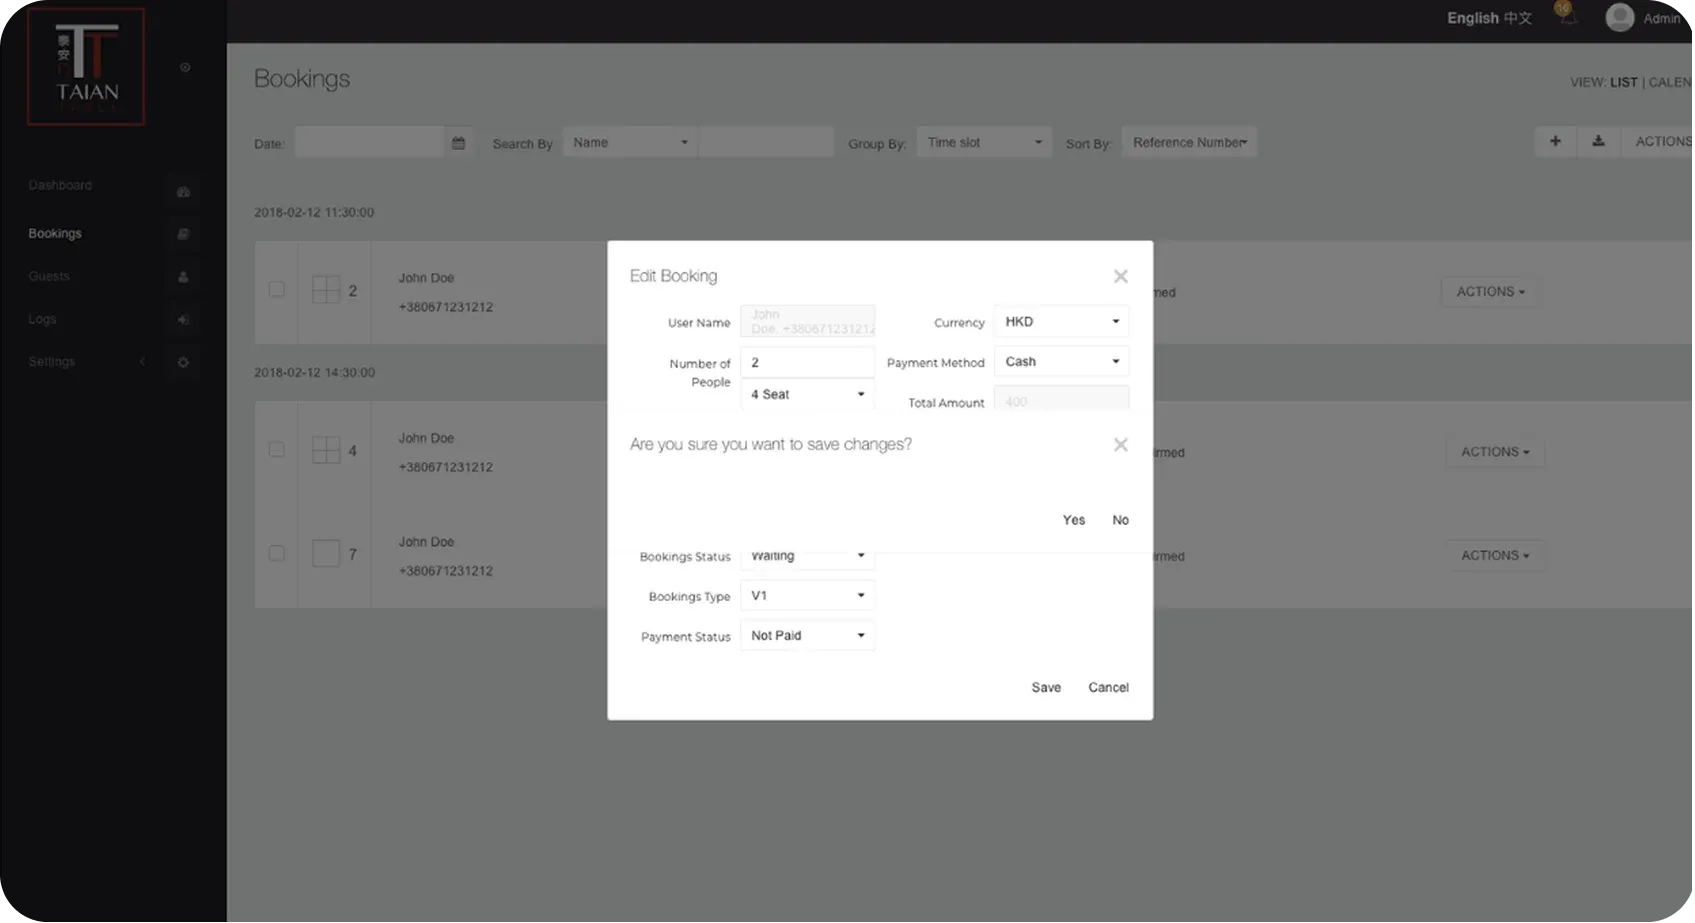Open the notification bell icon
Viewport: 1695px width, 923px height.
(1566, 16)
